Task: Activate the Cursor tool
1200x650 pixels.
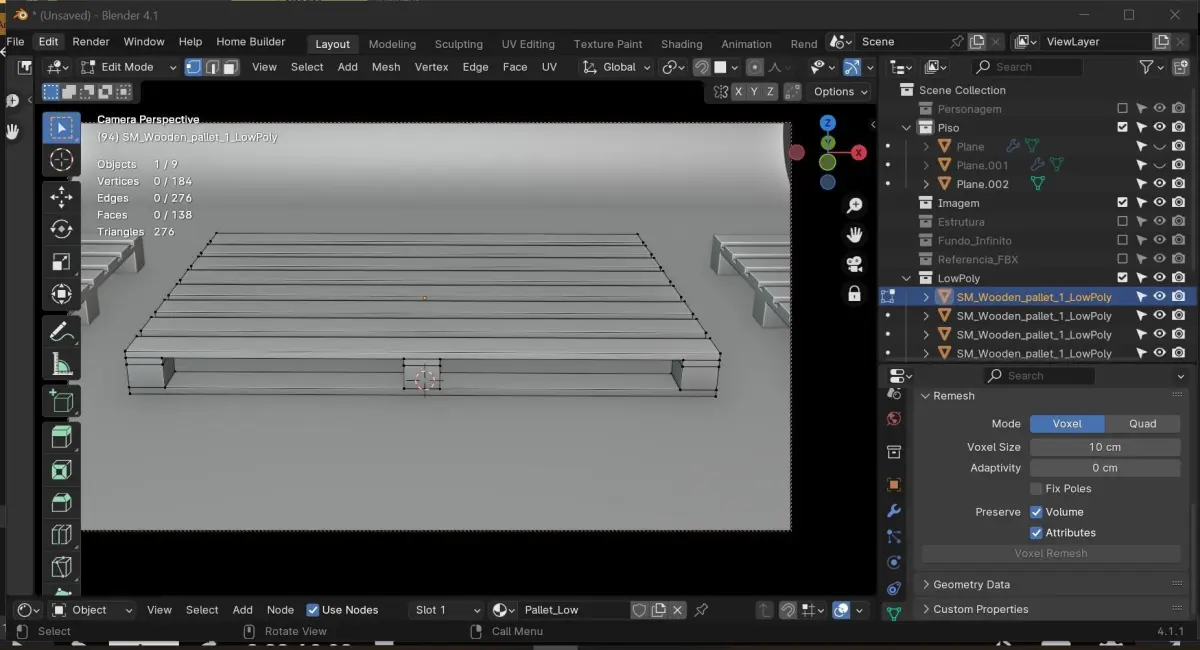Action: [x=61, y=160]
